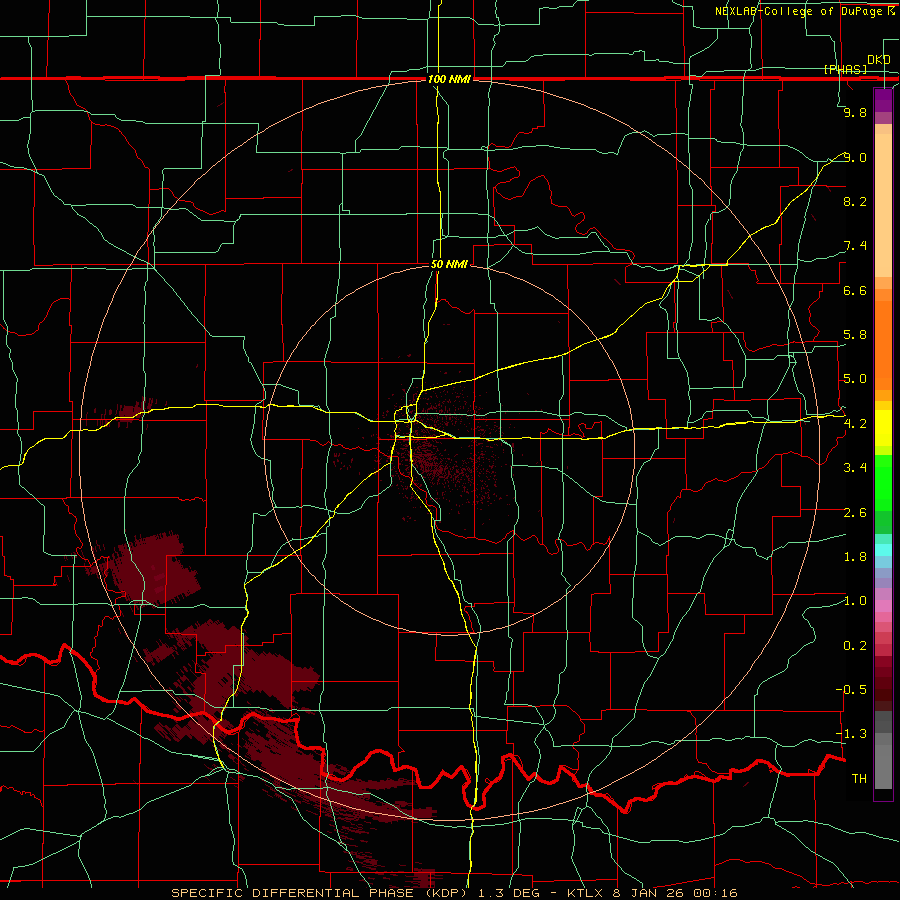Viewport: 900px width, 900px height.
Task: Click the Specific Differential Phase KTLX caption
Action: tap(454, 893)
